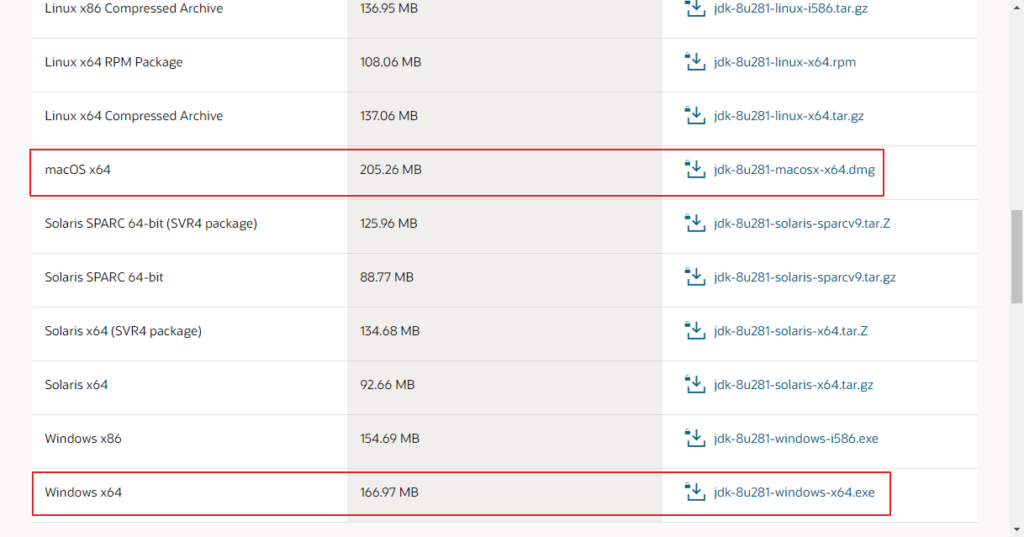Click jdk-8u281-linux-x64.tar.gz text link
This screenshot has width=1024, height=537.
coord(789,116)
